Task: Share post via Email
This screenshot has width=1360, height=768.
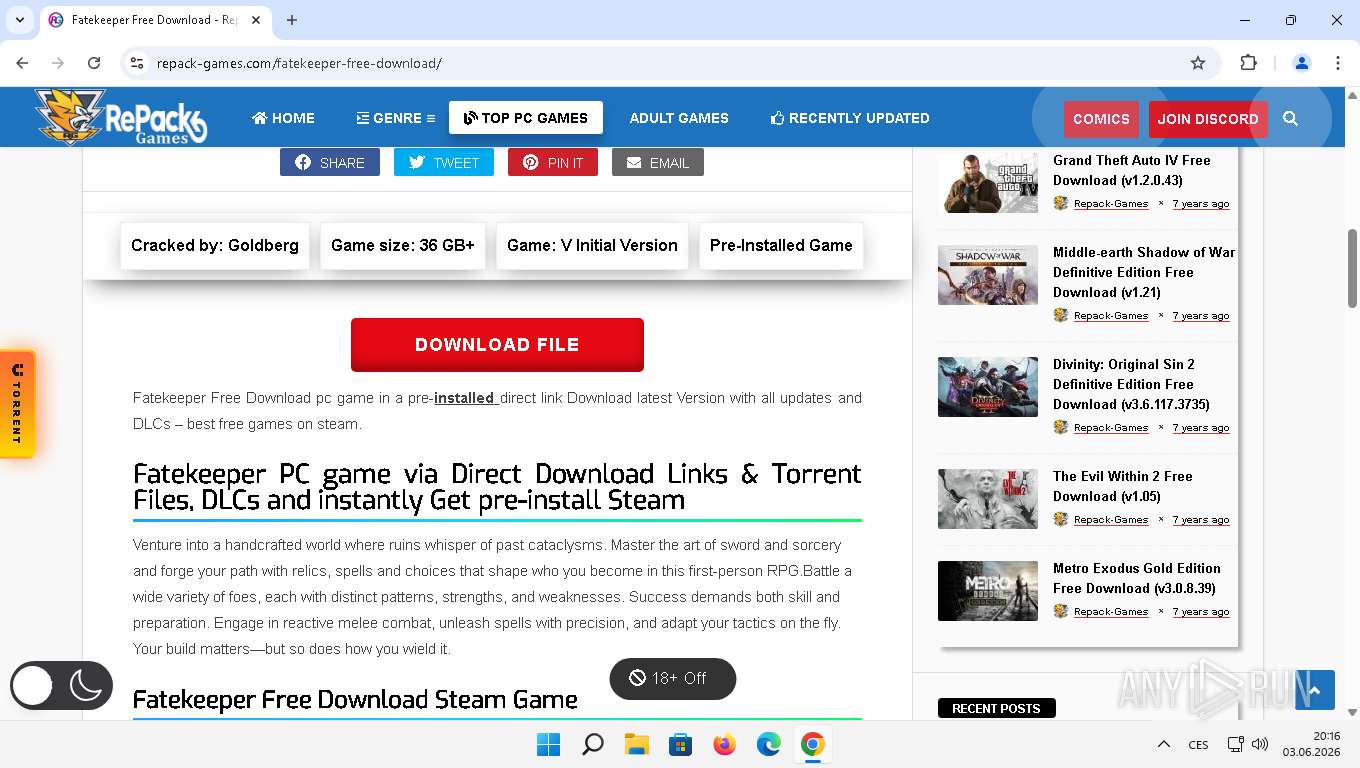Action: 658,163
